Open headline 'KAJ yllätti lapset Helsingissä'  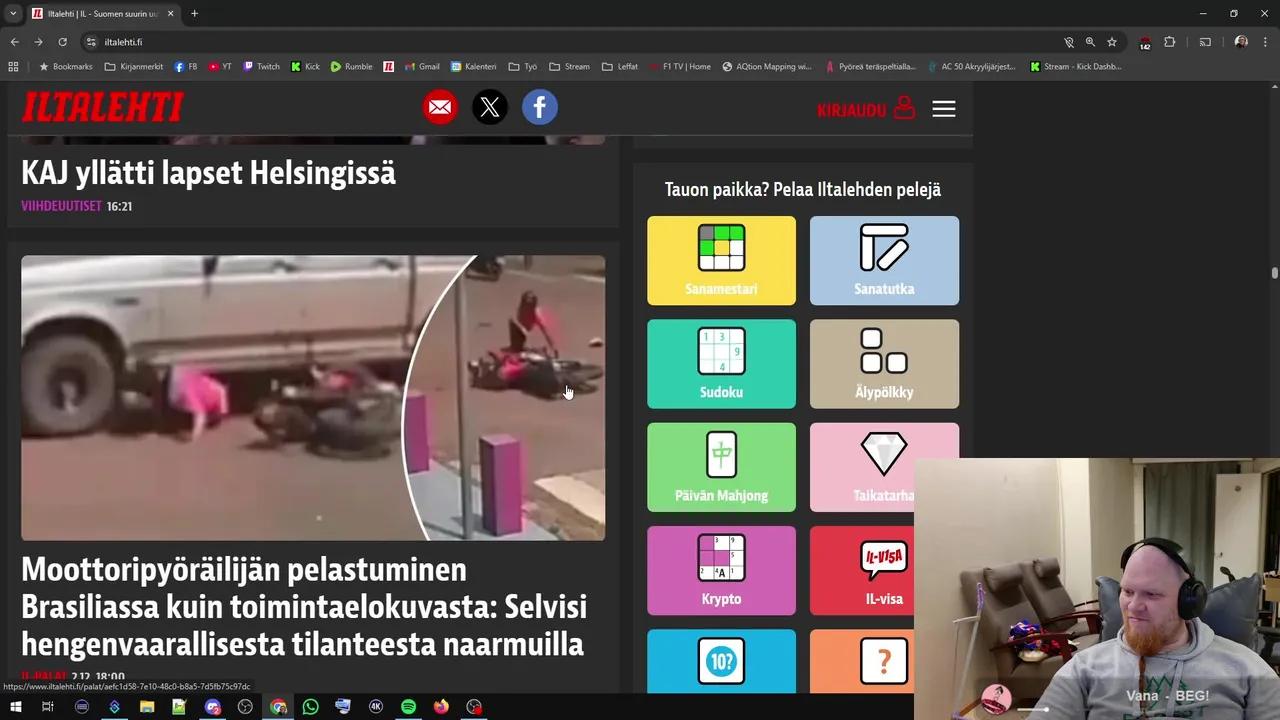(209, 173)
